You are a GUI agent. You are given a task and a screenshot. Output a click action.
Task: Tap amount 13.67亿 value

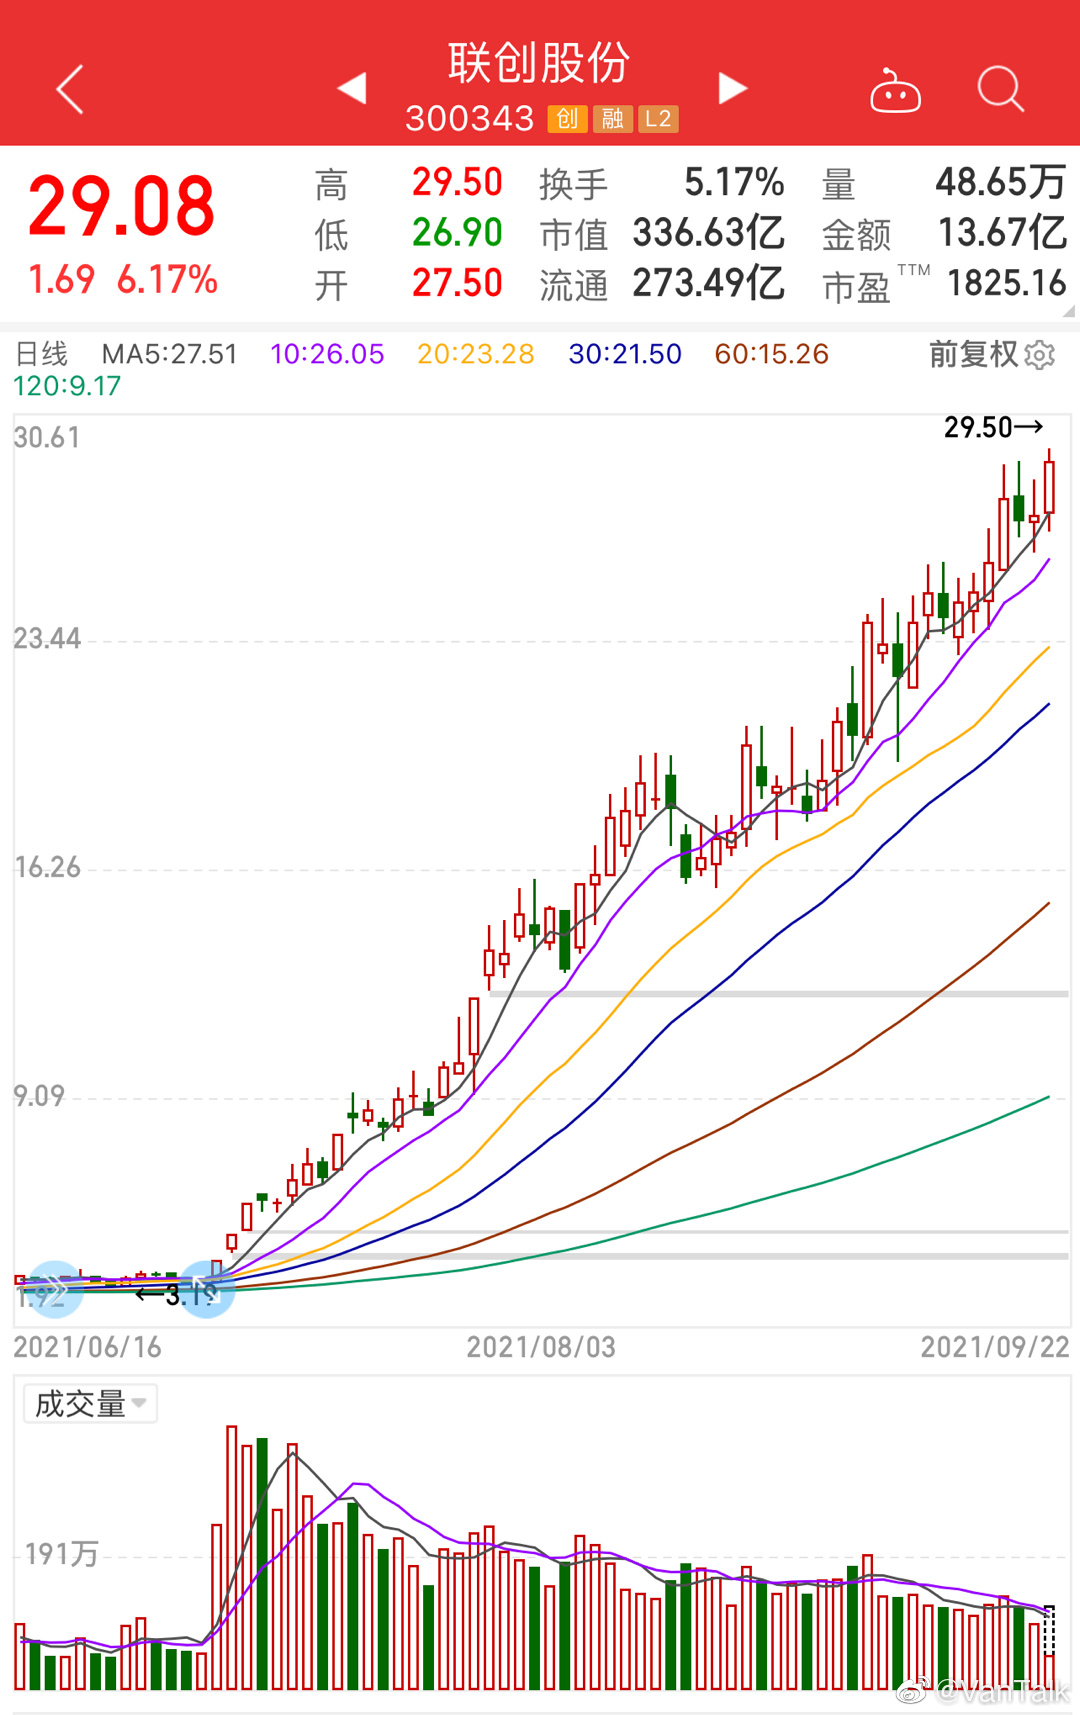point(1003,232)
